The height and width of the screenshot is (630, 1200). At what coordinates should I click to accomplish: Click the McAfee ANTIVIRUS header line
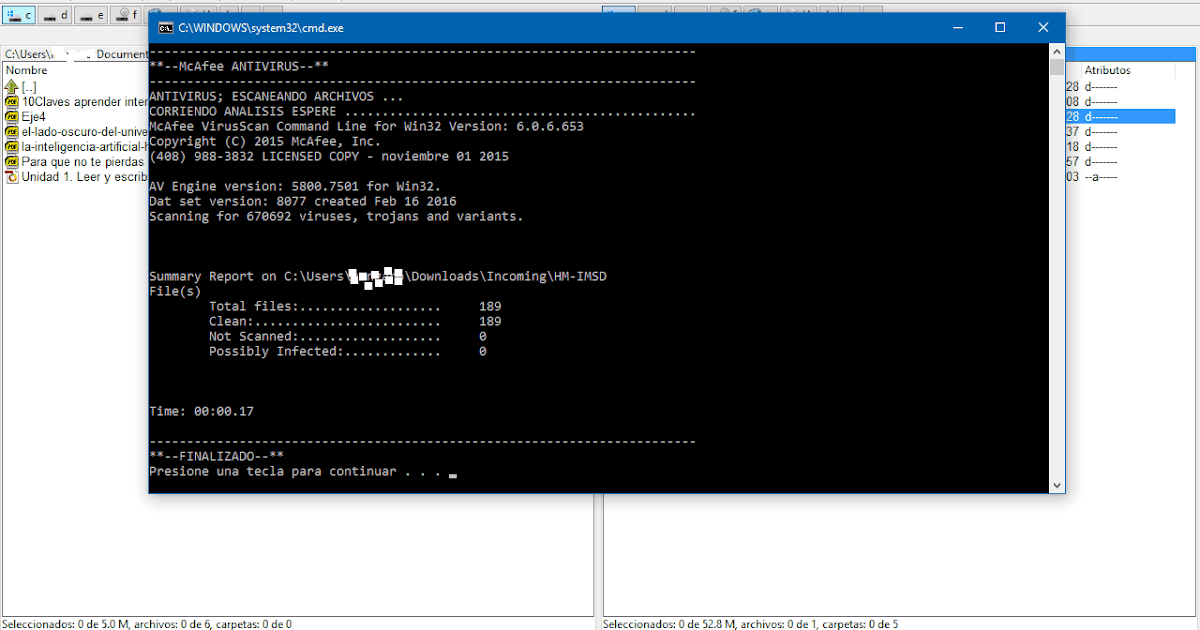click(239, 67)
